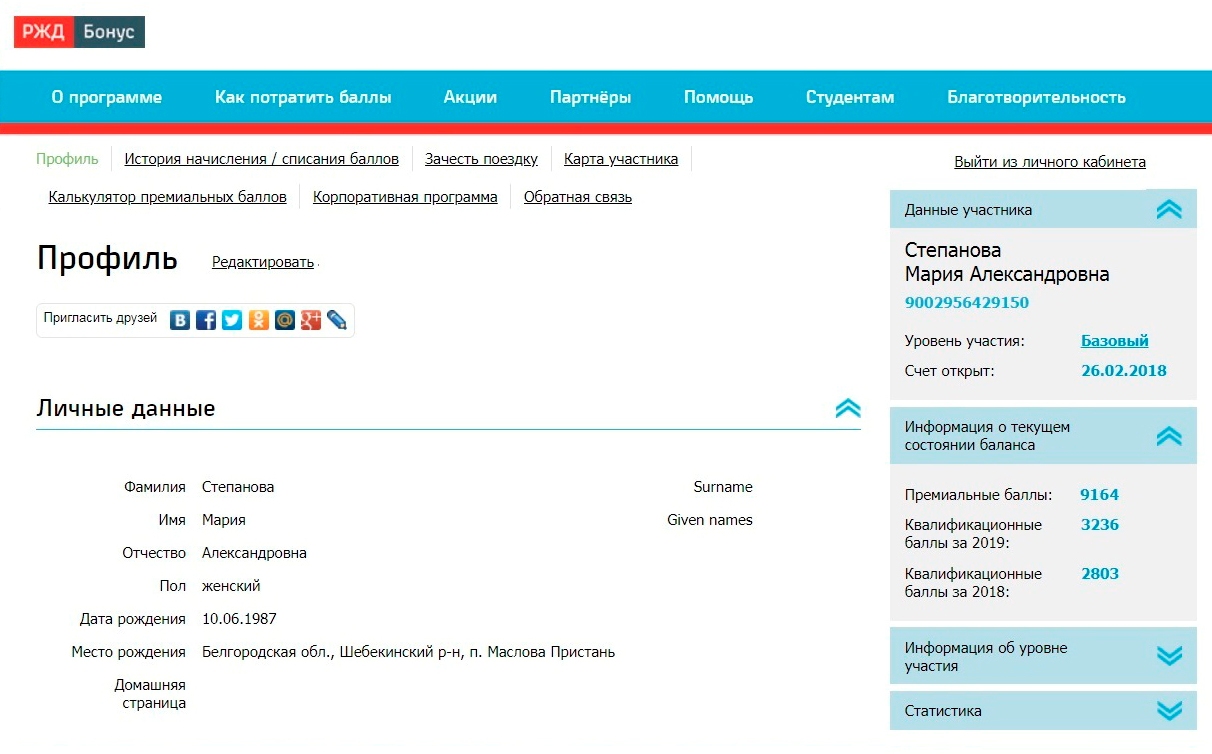Expand the Статистика panel
Viewport: 1212px width, 754px height.
pyautogui.click(x=1168, y=711)
